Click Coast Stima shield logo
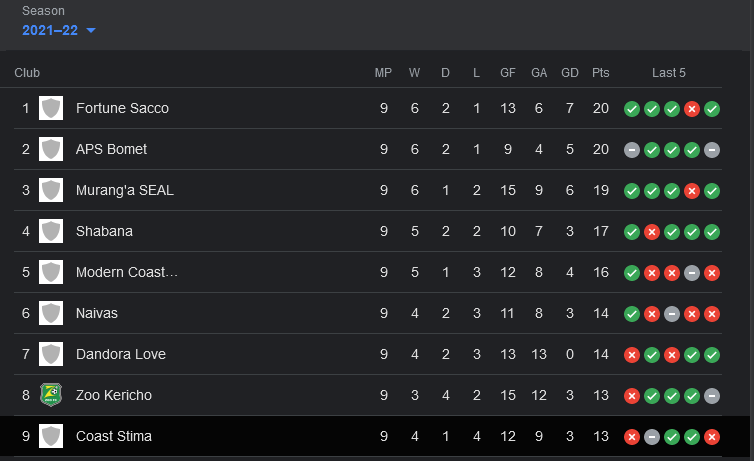 click(x=51, y=436)
